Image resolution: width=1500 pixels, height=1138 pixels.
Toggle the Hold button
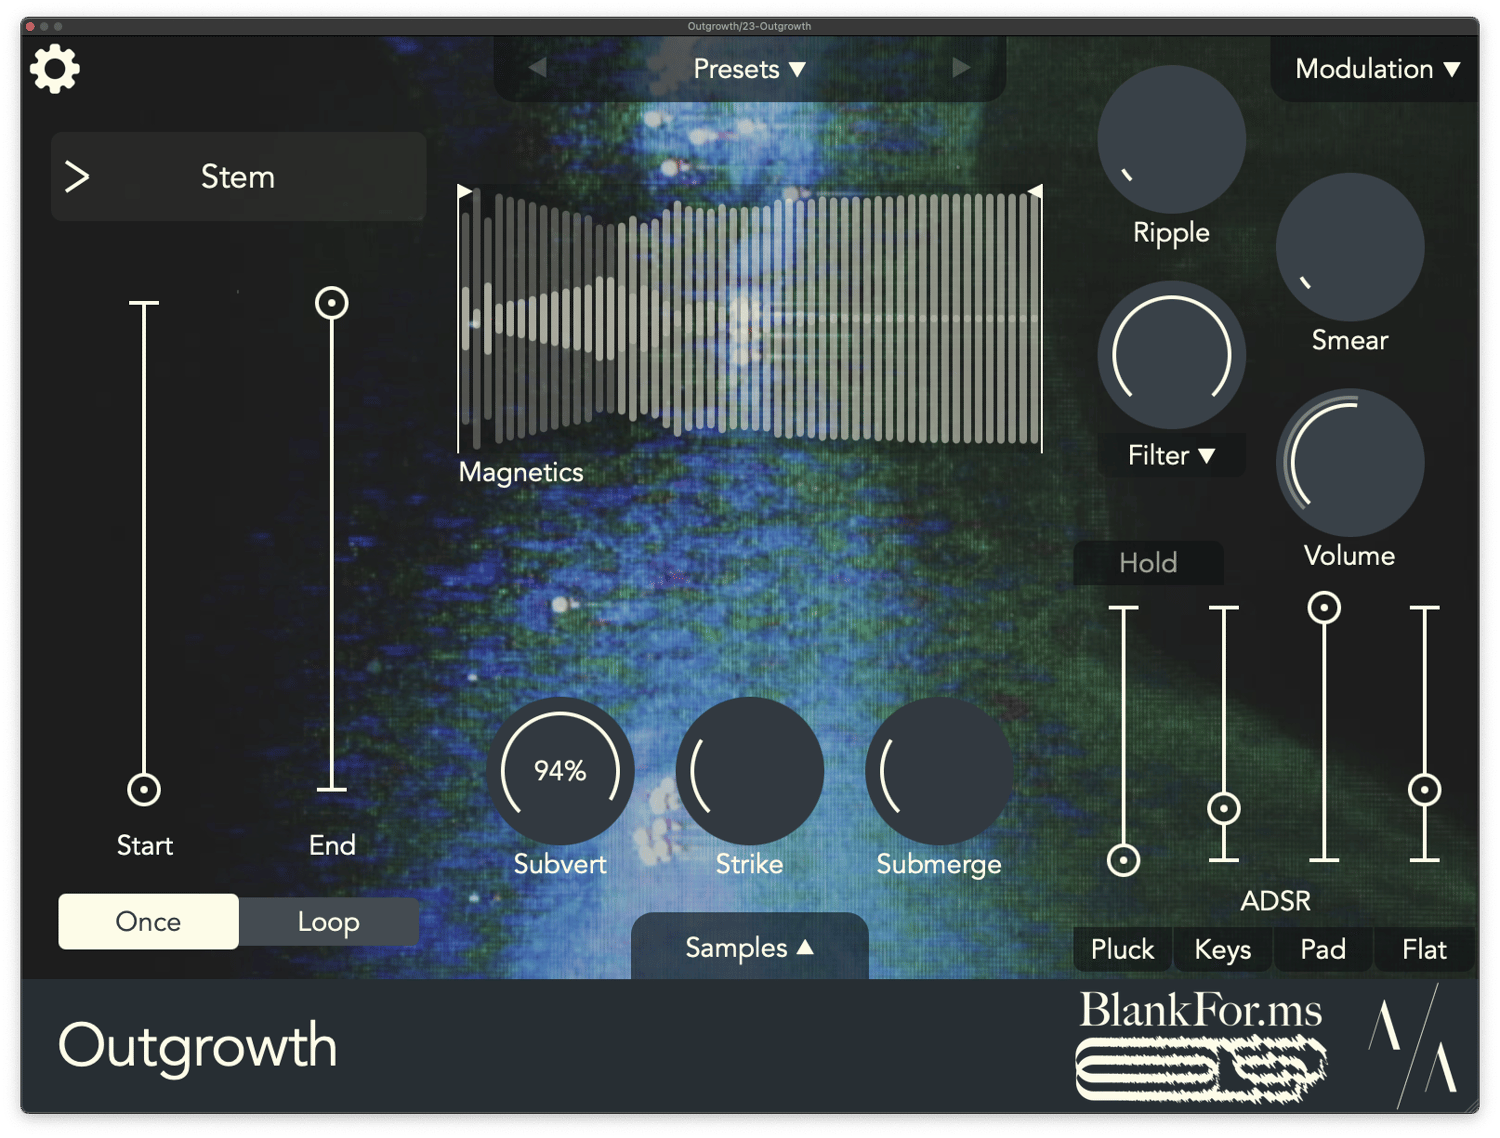click(x=1148, y=563)
